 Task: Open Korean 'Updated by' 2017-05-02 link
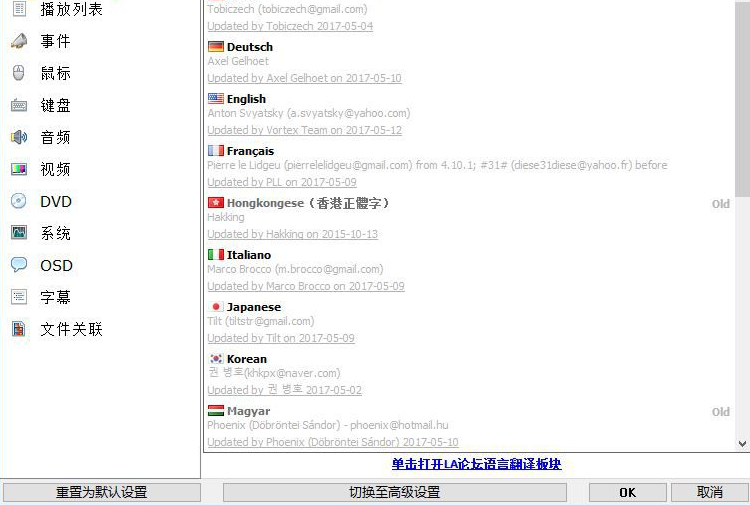coord(285,390)
